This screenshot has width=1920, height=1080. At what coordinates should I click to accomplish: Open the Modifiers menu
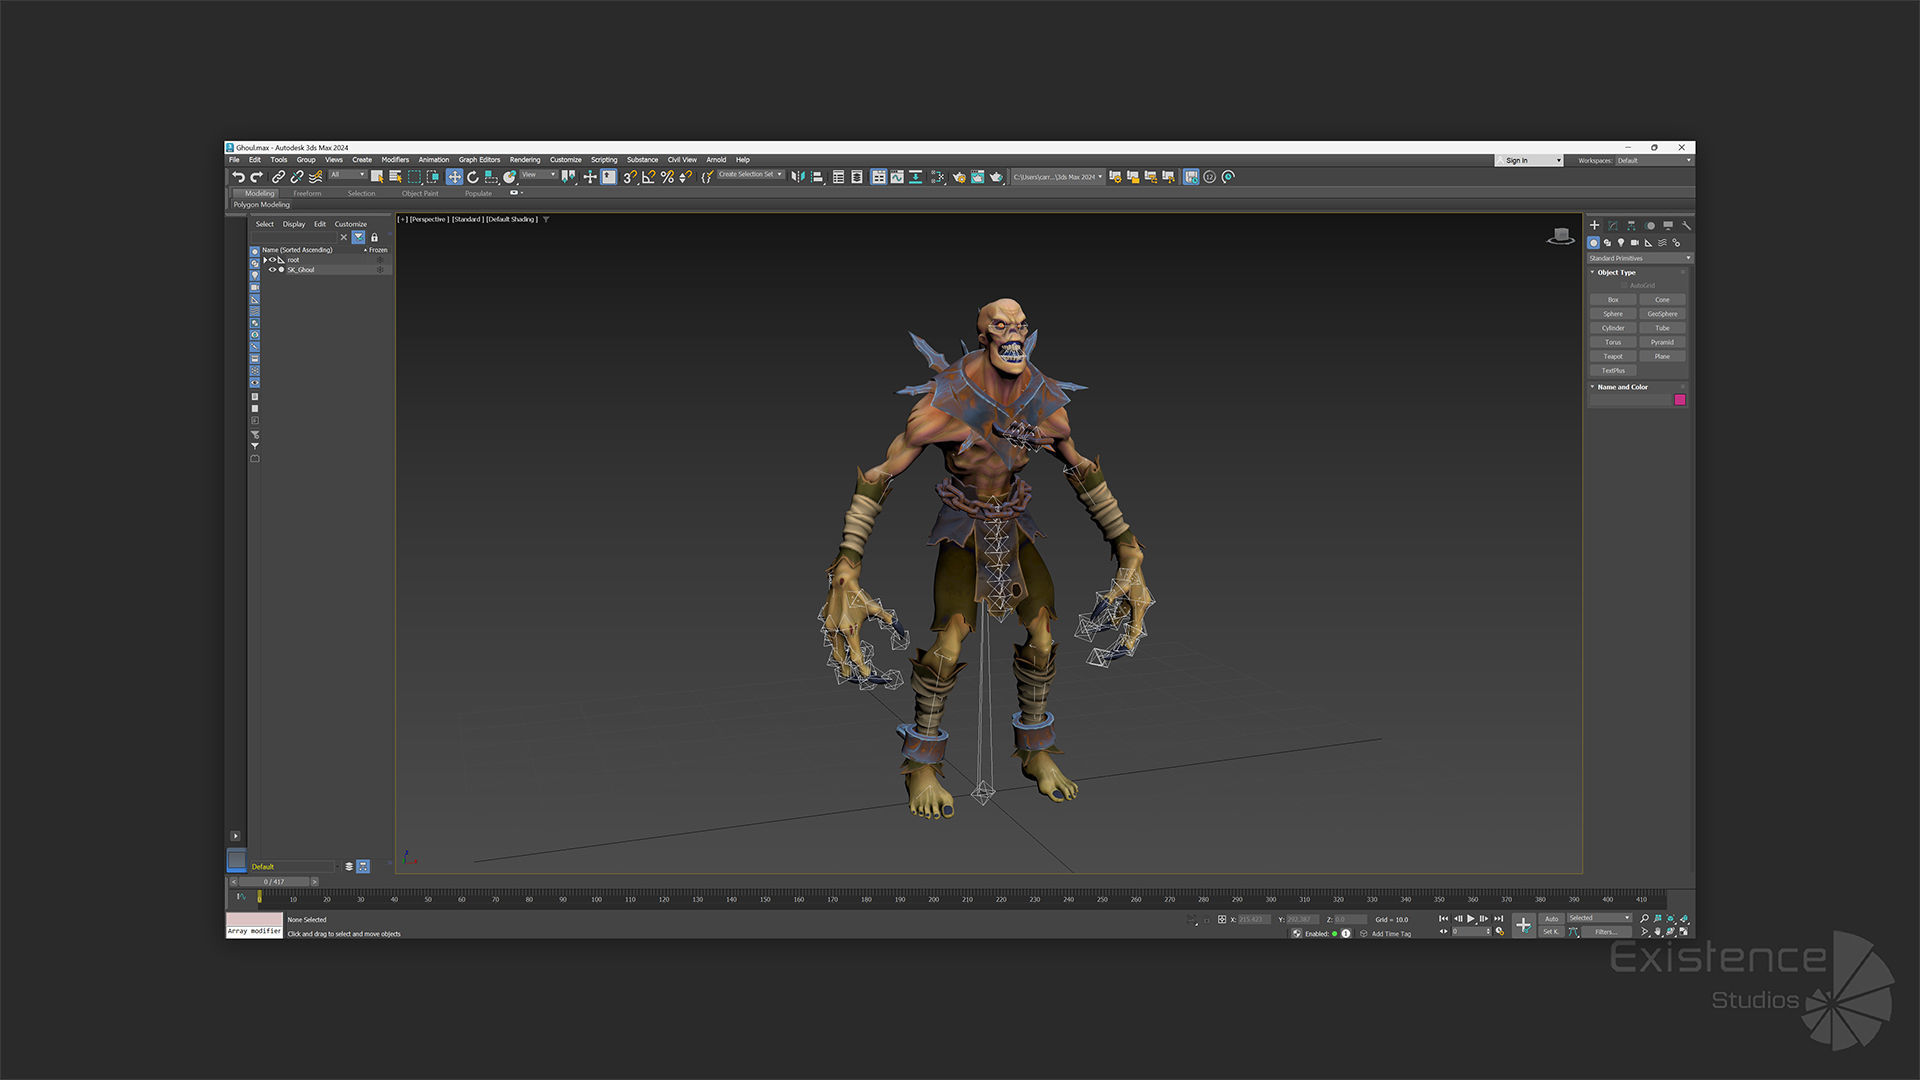[395, 160]
